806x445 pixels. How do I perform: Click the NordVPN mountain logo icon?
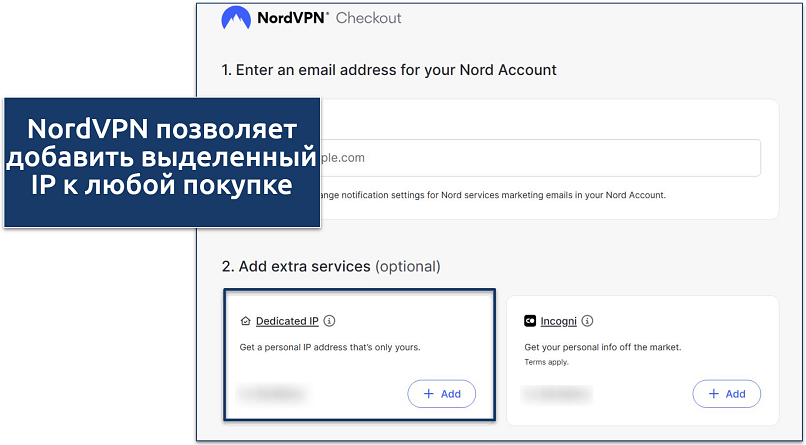237,18
